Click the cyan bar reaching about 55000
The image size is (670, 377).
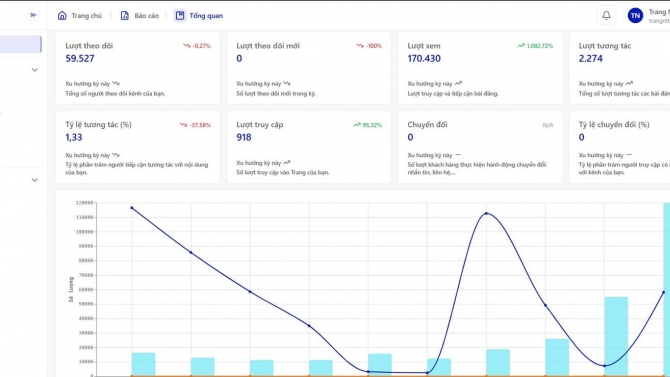[616, 336]
